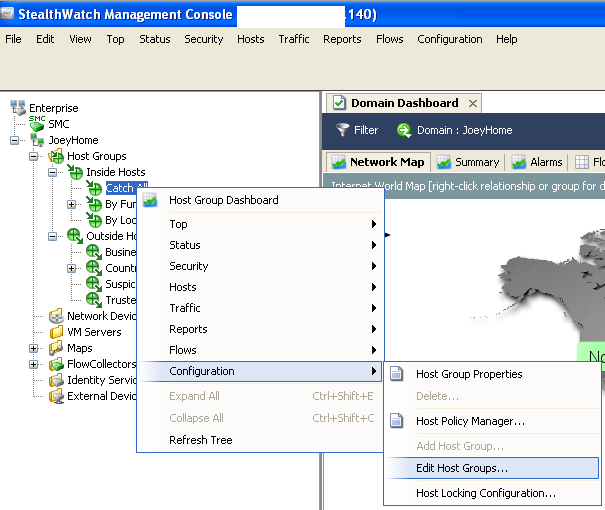605x510 pixels.
Task: Close the Domain Dashboard tab
Action: (x=473, y=103)
